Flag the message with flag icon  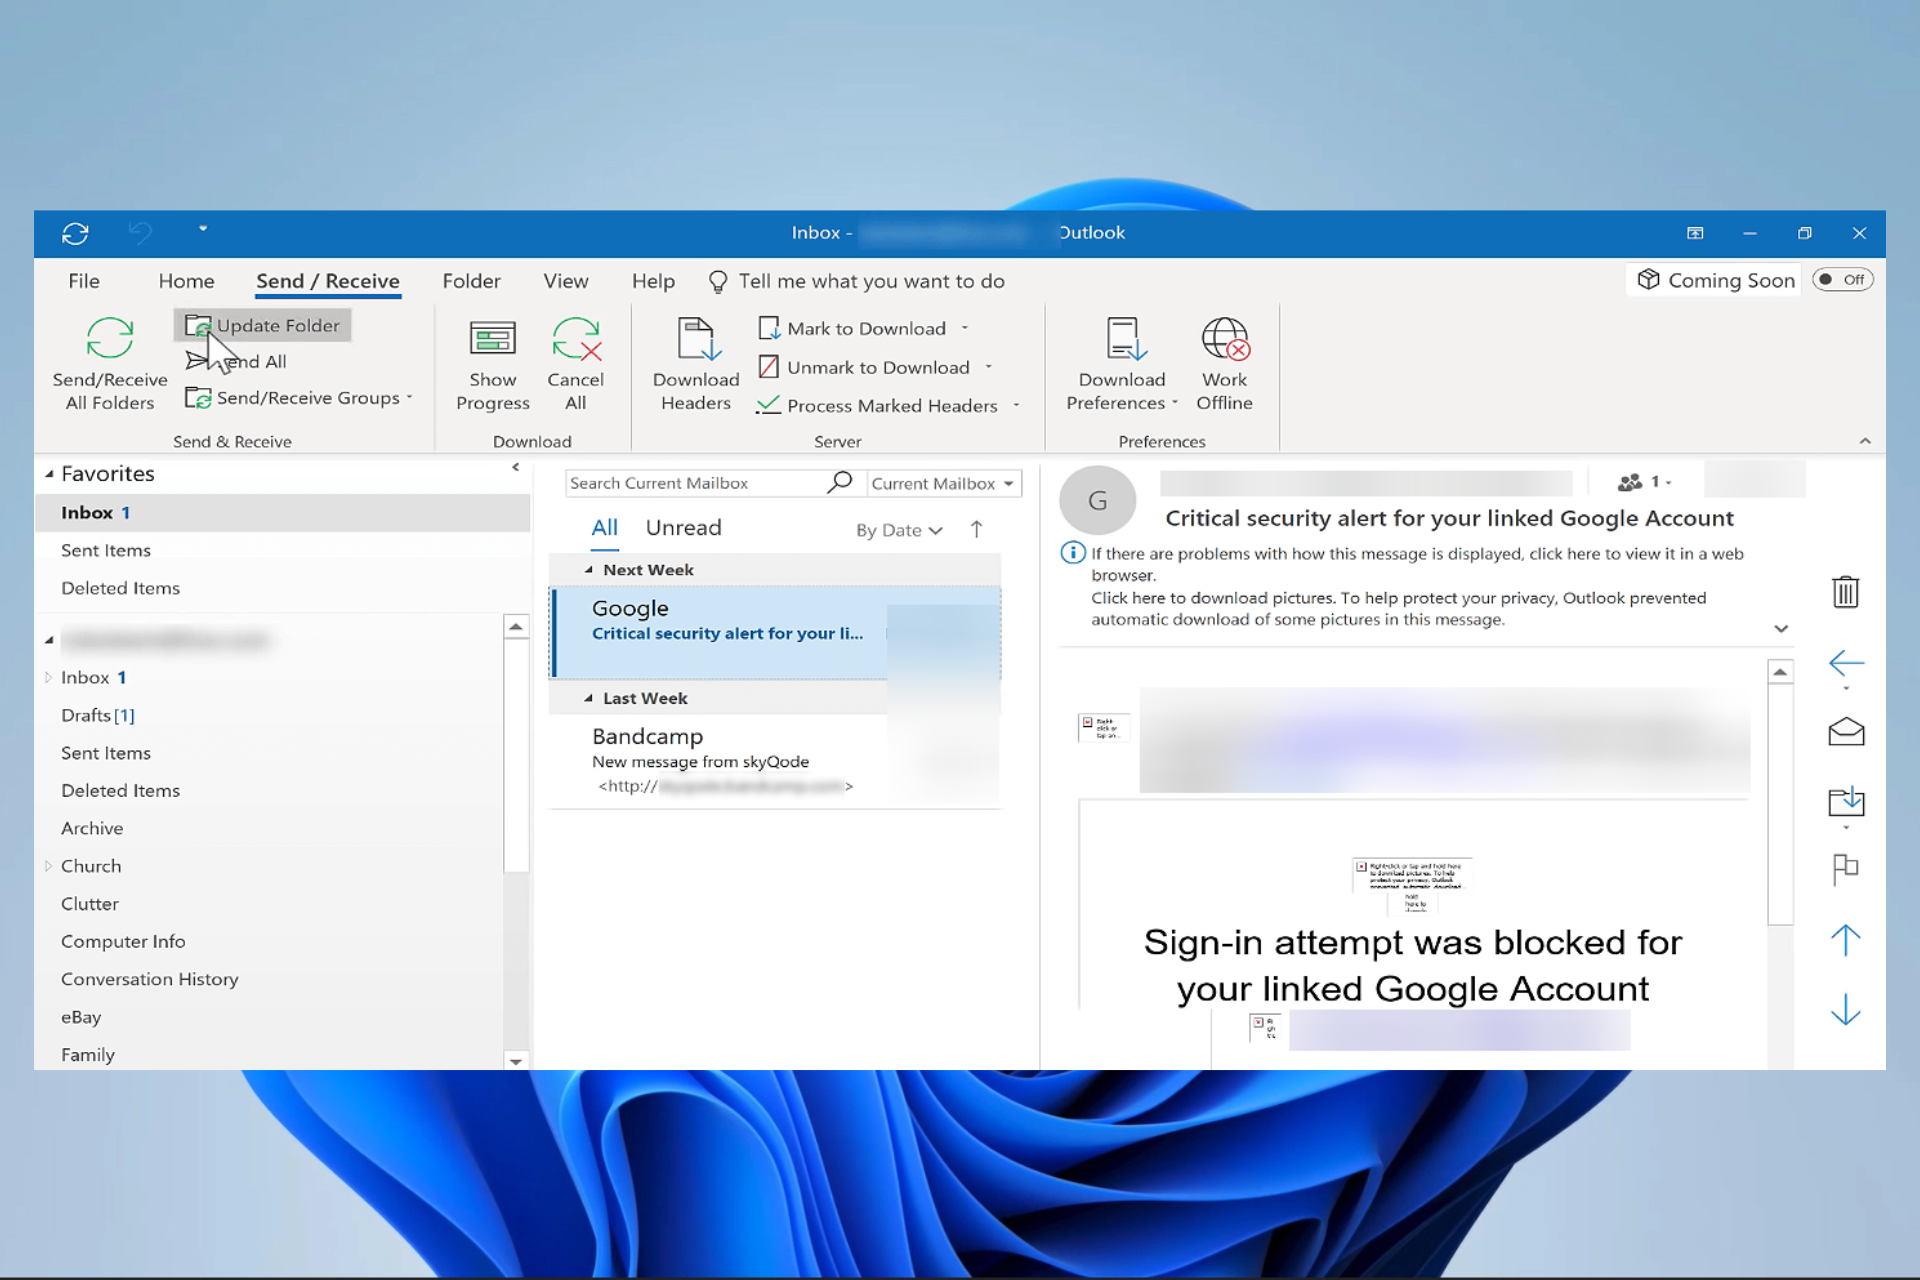point(1846,869)
